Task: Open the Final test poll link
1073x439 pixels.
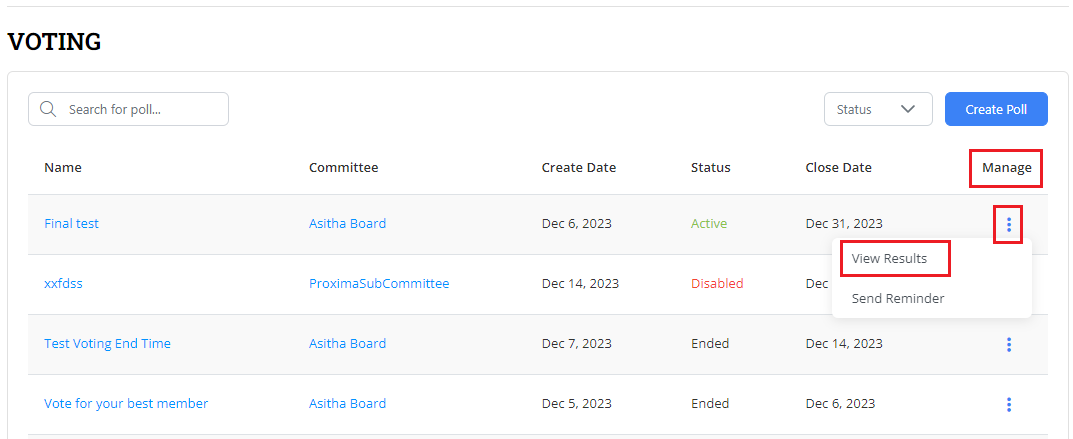Action: click(71, 224)
